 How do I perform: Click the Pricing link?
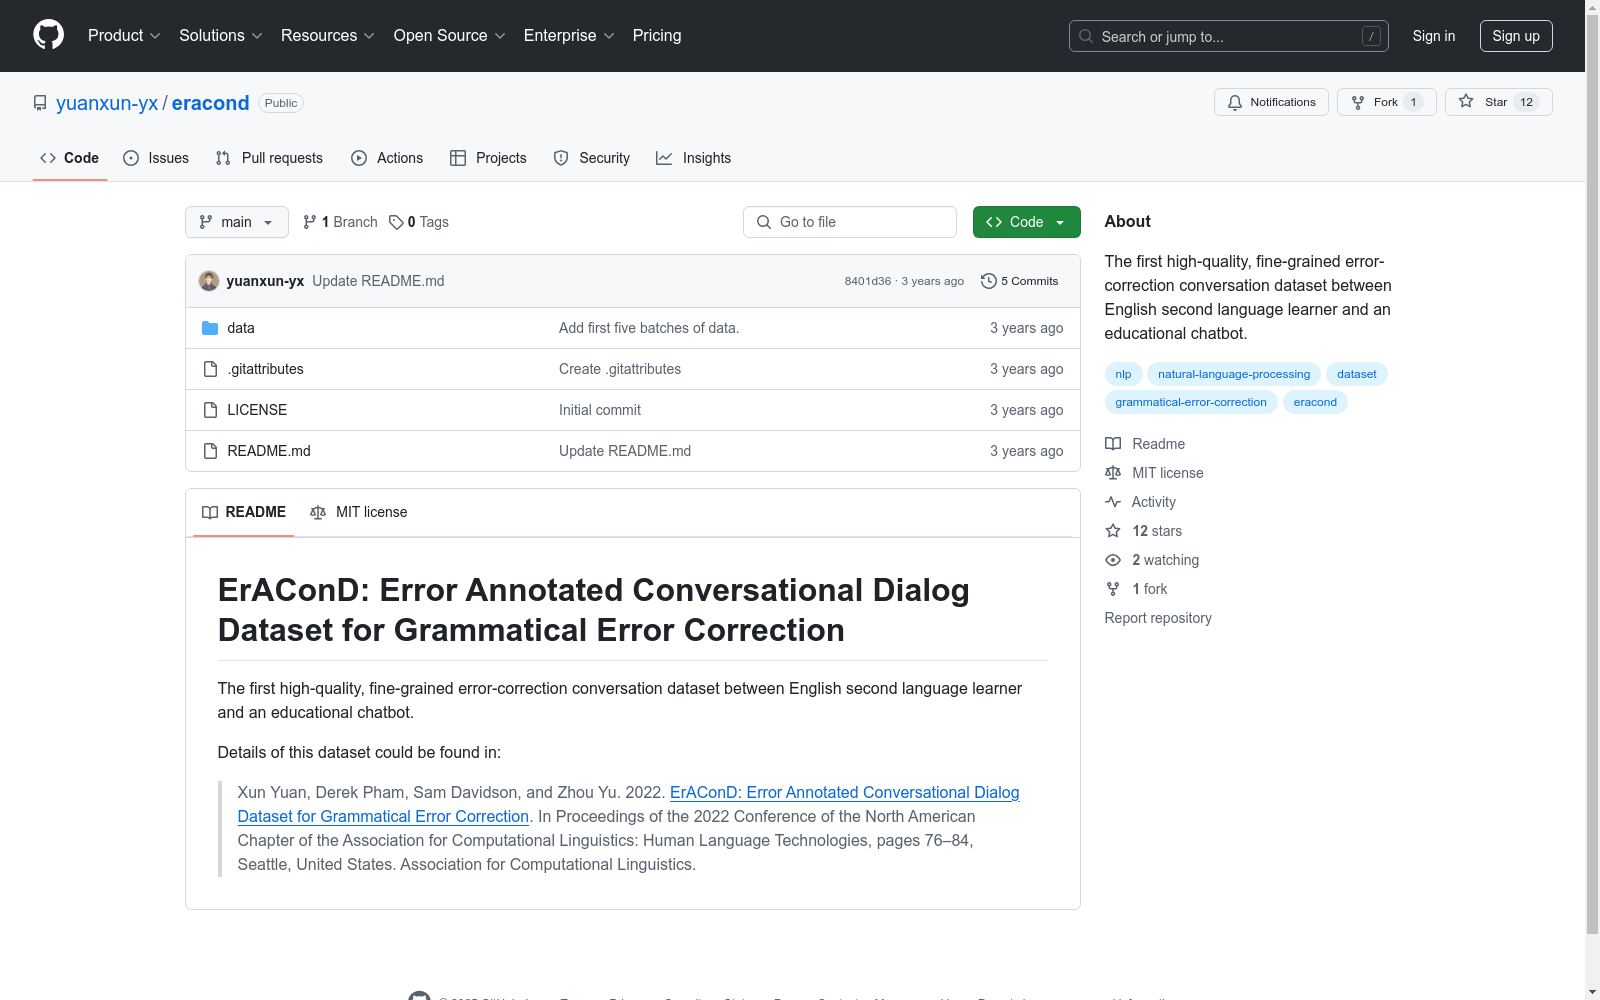tap(657, 36)
